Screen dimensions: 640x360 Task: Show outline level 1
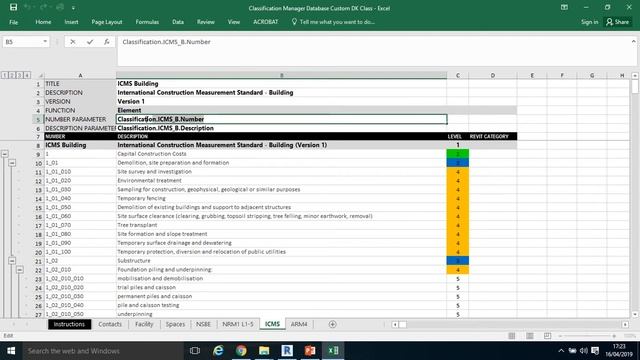4,75
